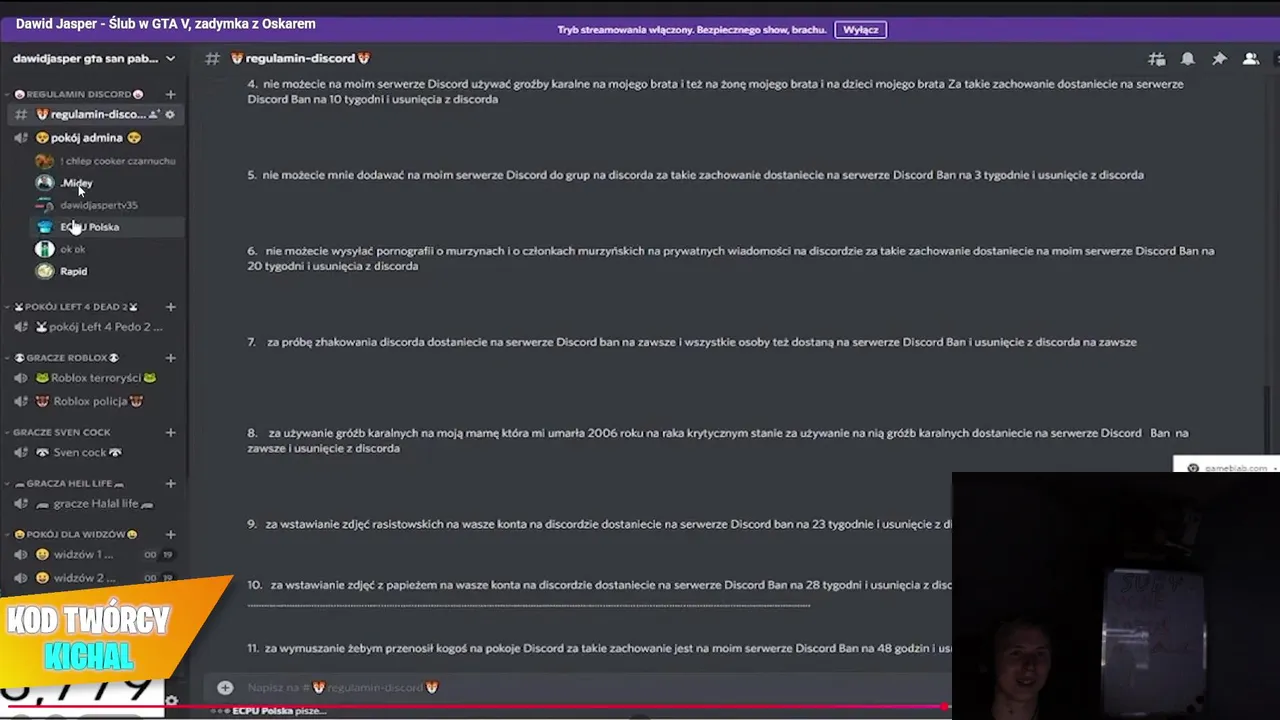1280x720 pixels.
Task: Open user settings gear near bottom-left
Action: 171,701
